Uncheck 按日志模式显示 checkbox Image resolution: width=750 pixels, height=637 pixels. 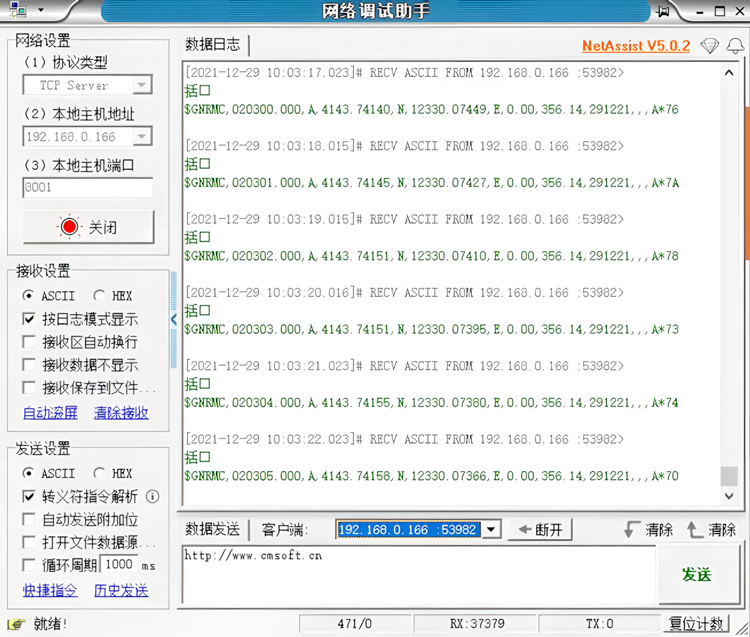29,319
